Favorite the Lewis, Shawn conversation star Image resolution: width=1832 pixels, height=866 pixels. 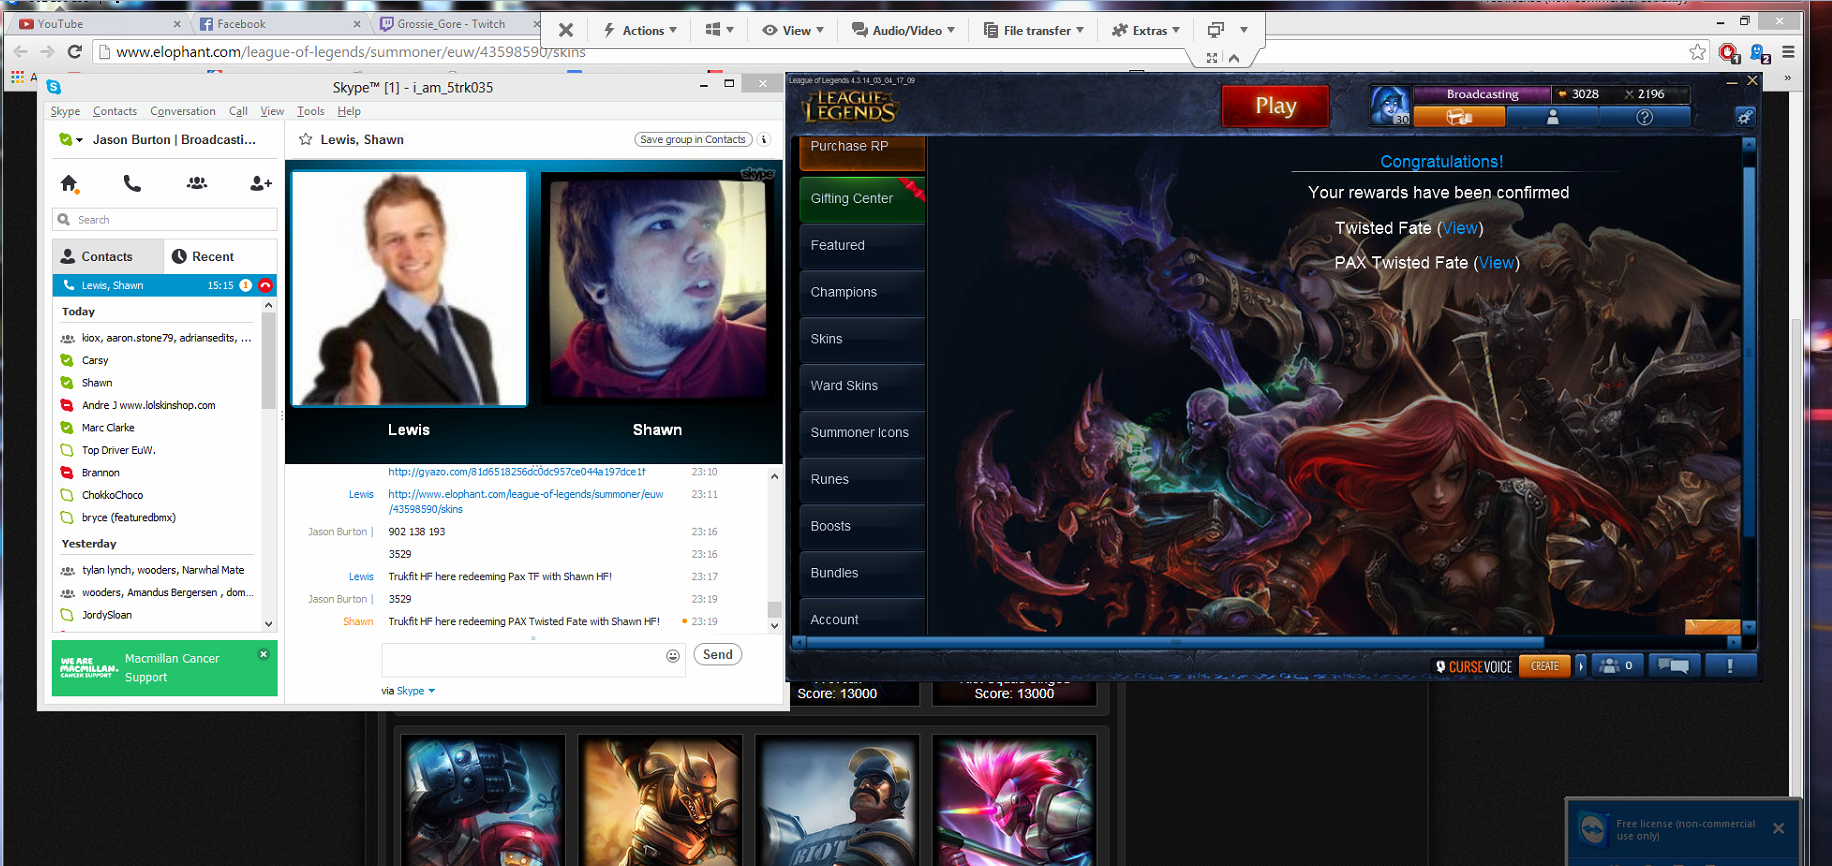click(306, 139)
